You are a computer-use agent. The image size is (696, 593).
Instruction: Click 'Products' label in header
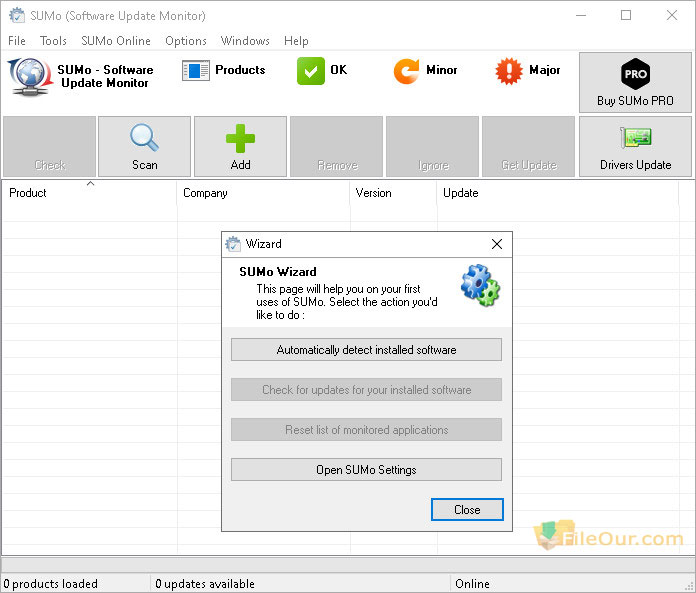240,70
